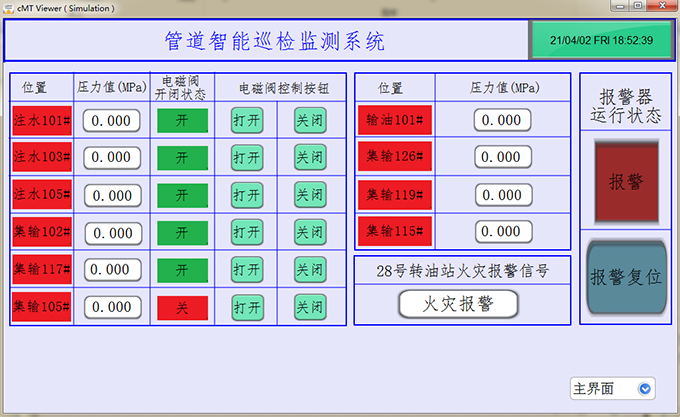Viewport: 680px width, 417px height.
Task: Click the blue dropdown arrow beside 主界面
Action: [x=645, y=389]
